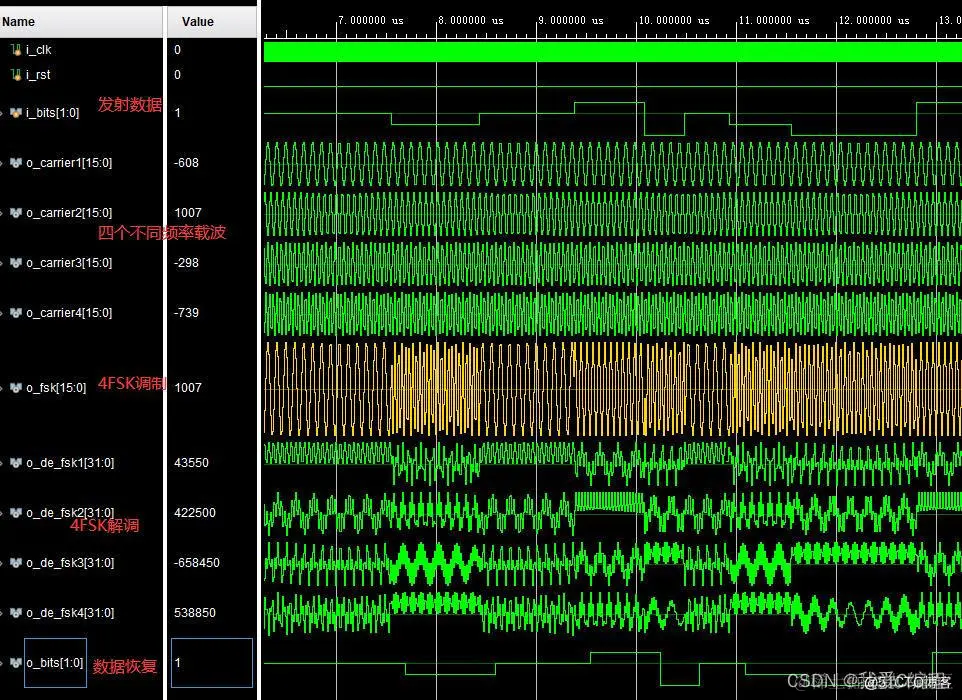Click the 11.000000 us timeline label
This screenshot has width=962, height=700.
(774, 20)
